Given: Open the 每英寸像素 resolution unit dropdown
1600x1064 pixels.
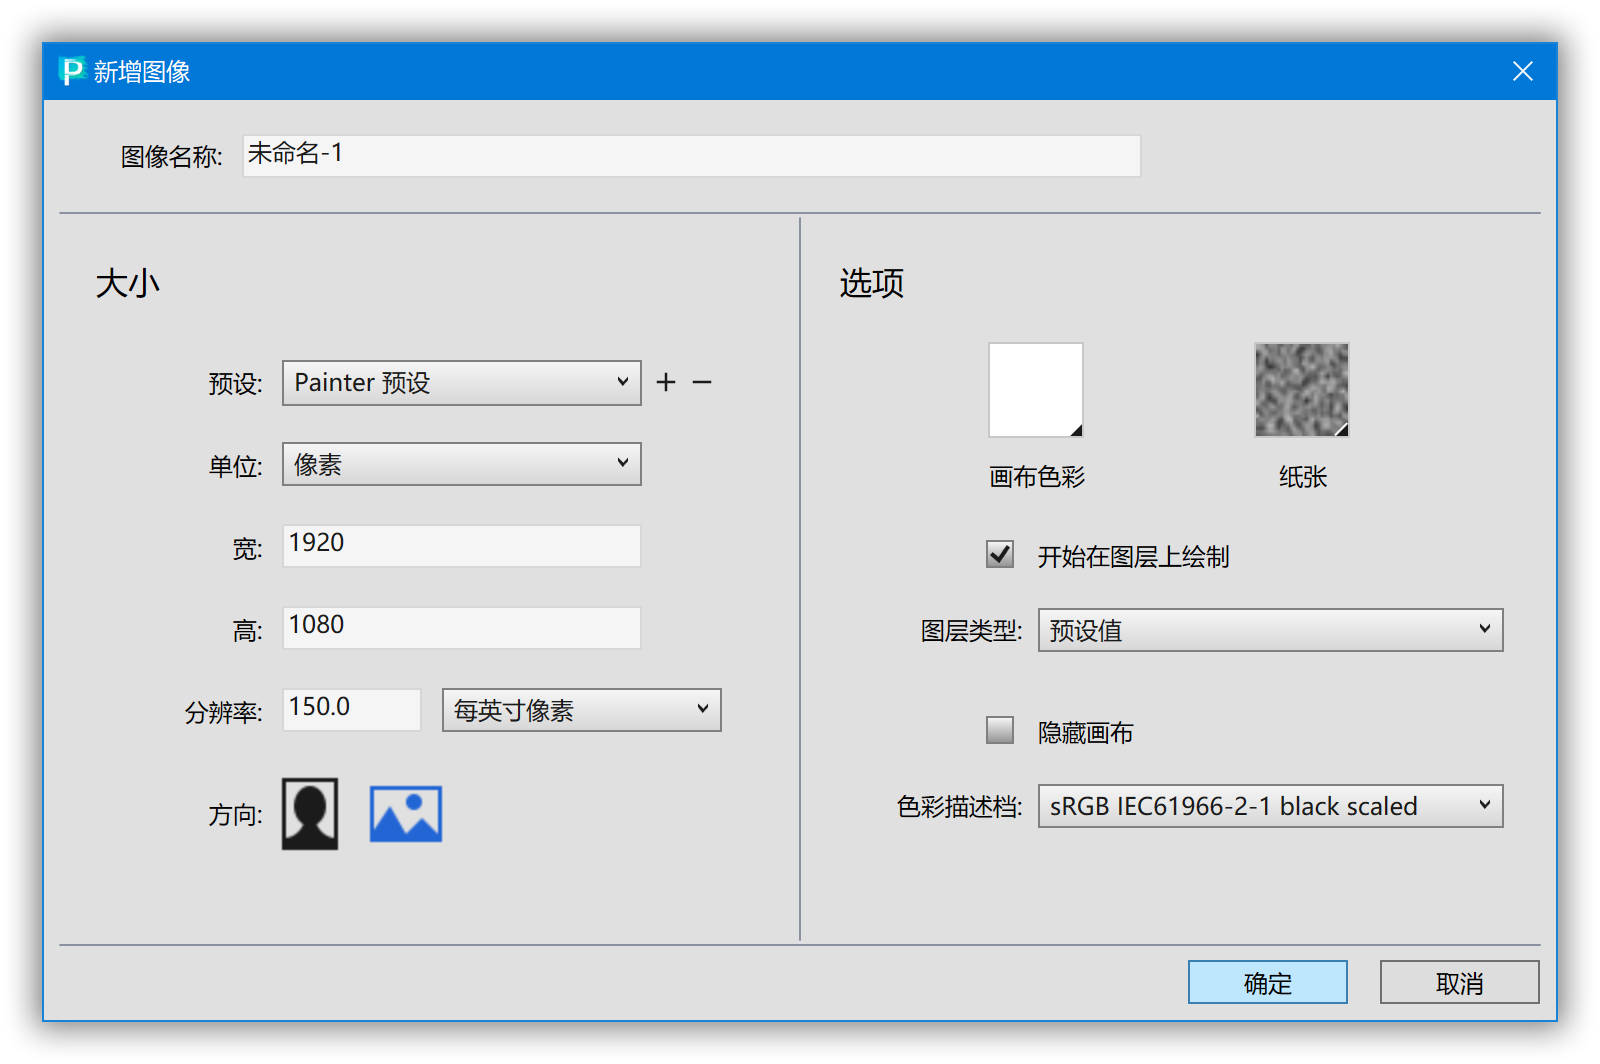Looking at the screenshot, I should [582, 710].
